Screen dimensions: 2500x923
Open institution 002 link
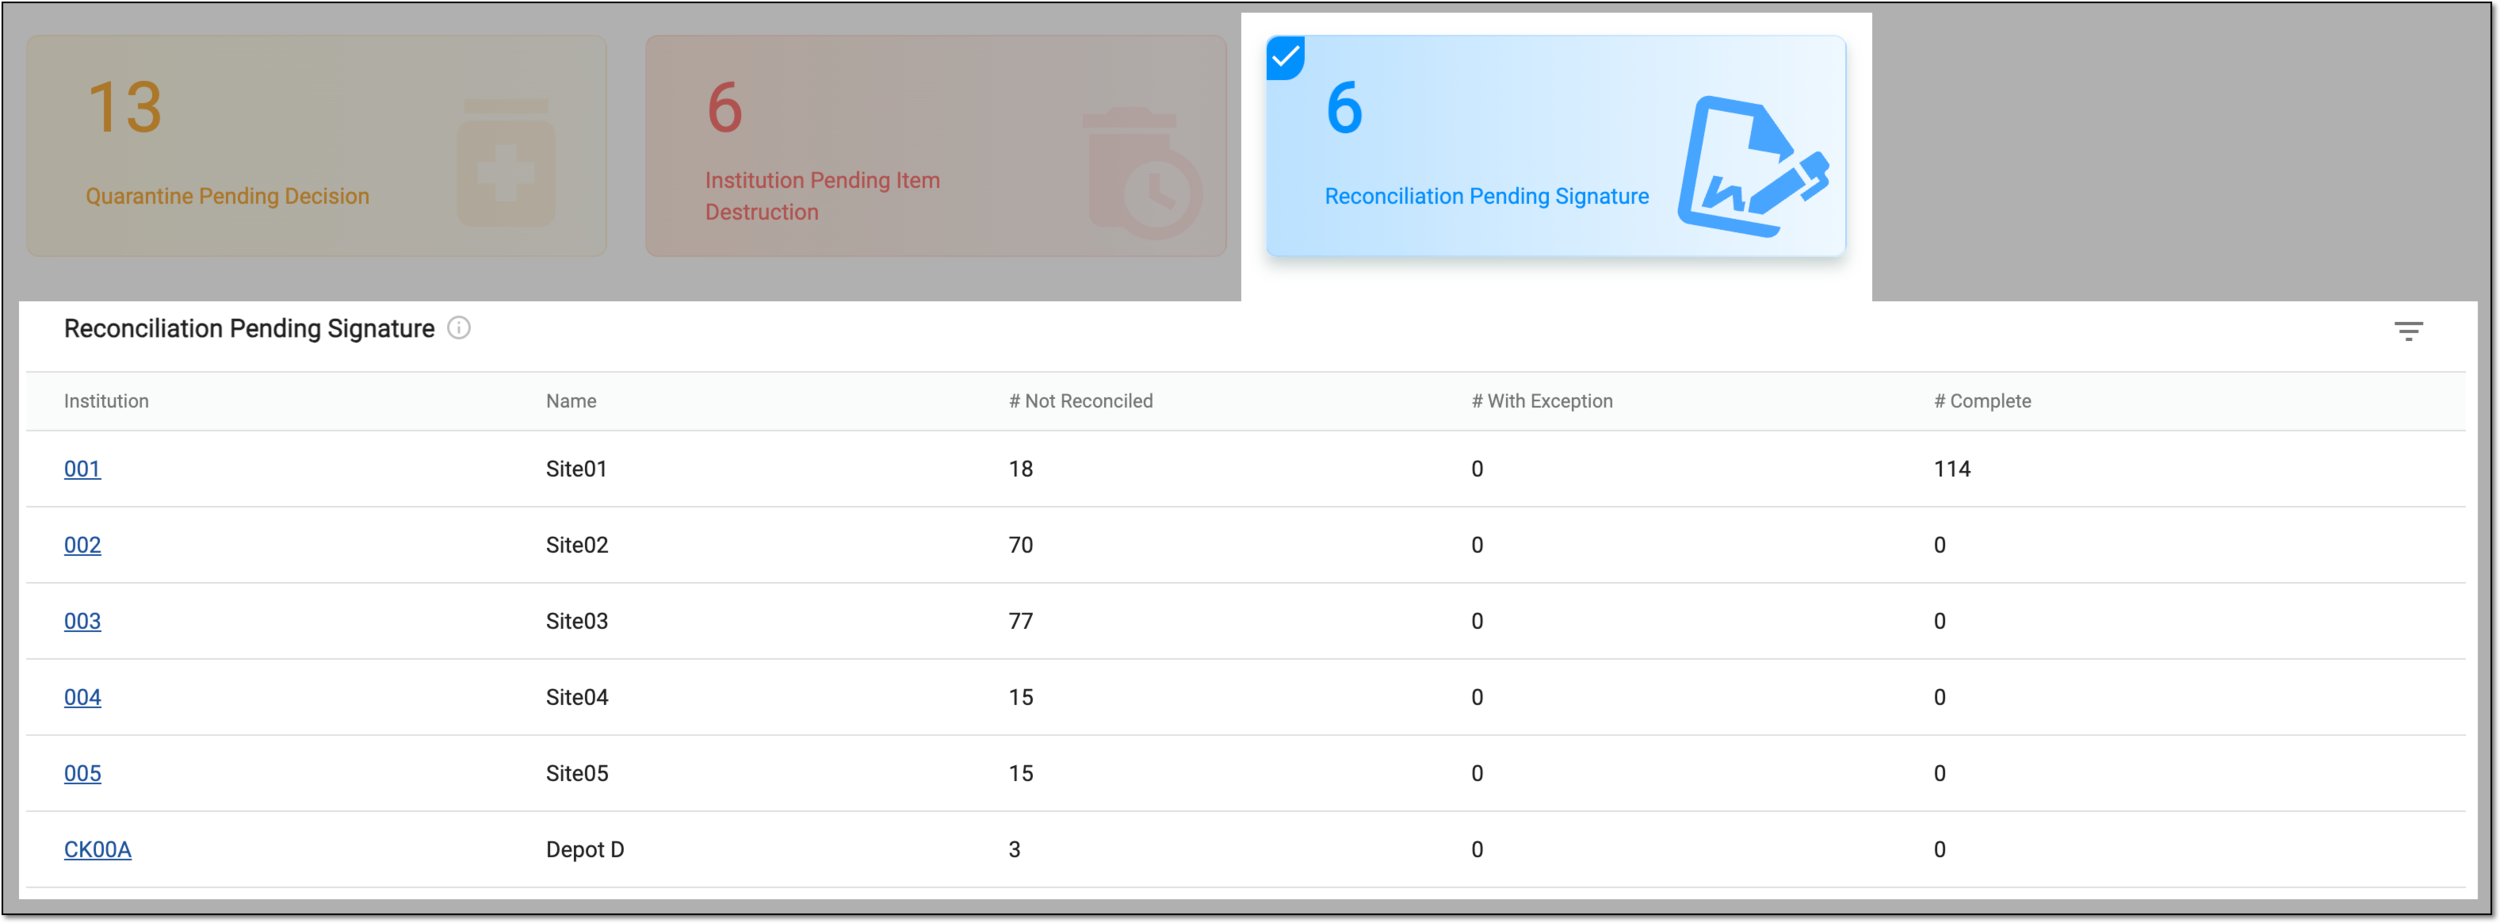coord(82,545)
